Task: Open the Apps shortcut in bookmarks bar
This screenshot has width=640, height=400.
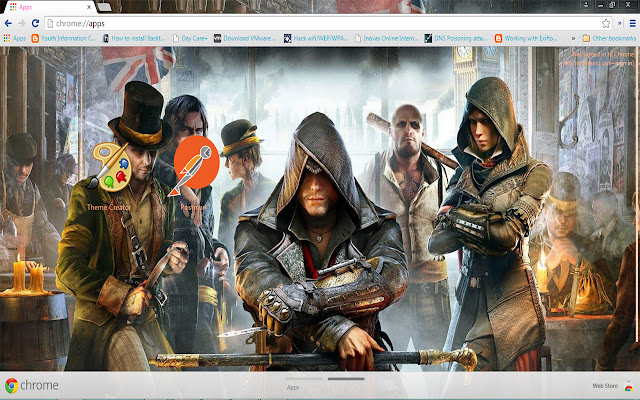Action: [x=15, y=38]
